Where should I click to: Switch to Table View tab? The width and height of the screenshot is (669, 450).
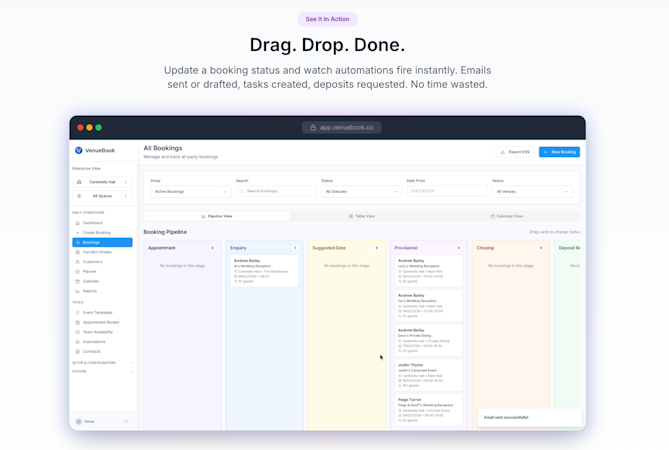click(362, 216)
